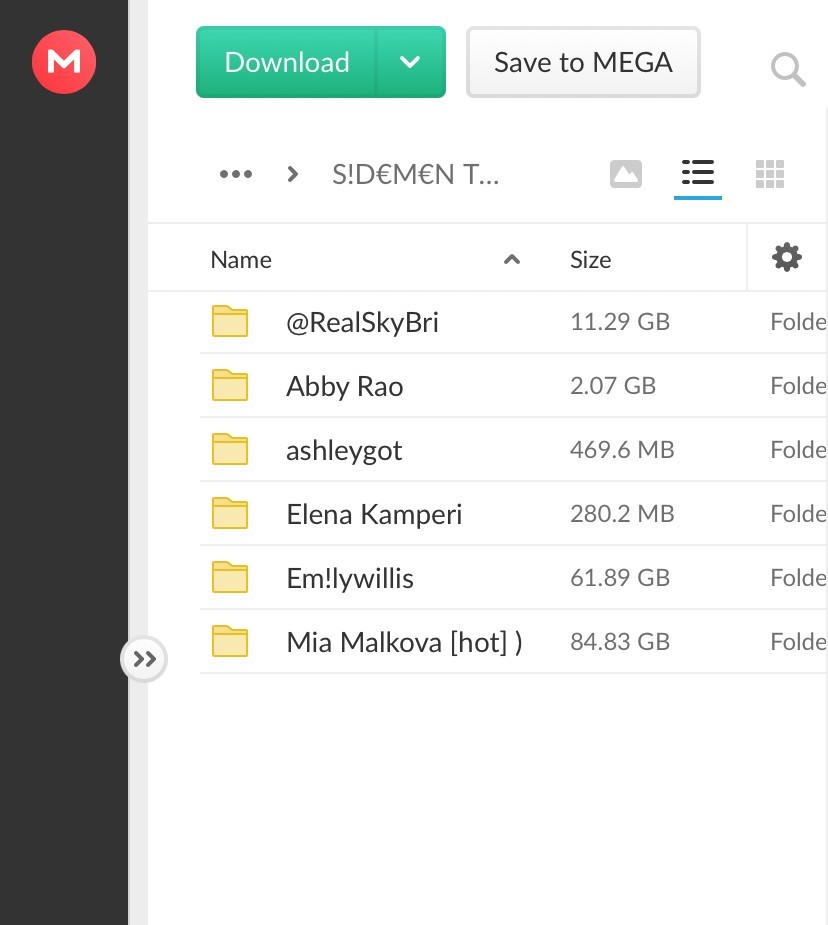Select the Mia Malkova [hot] ) name
828x925 pixels.
405,642
